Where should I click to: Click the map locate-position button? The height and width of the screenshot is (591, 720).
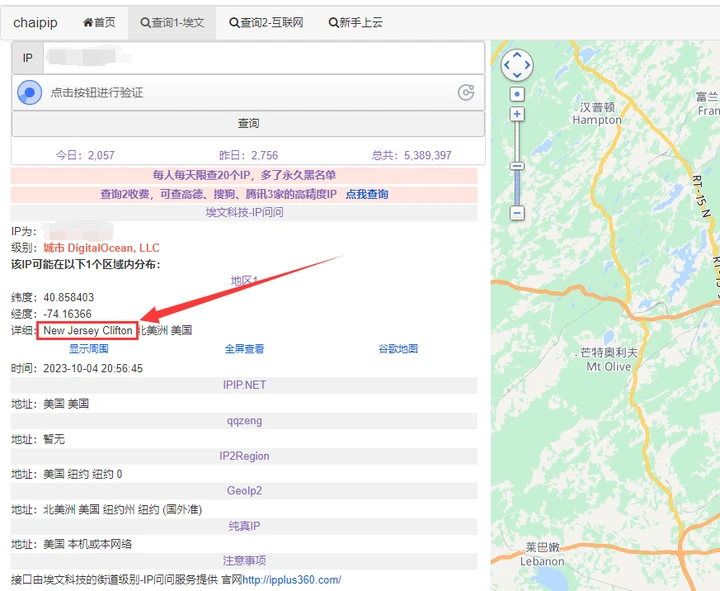tap(517, 94)
